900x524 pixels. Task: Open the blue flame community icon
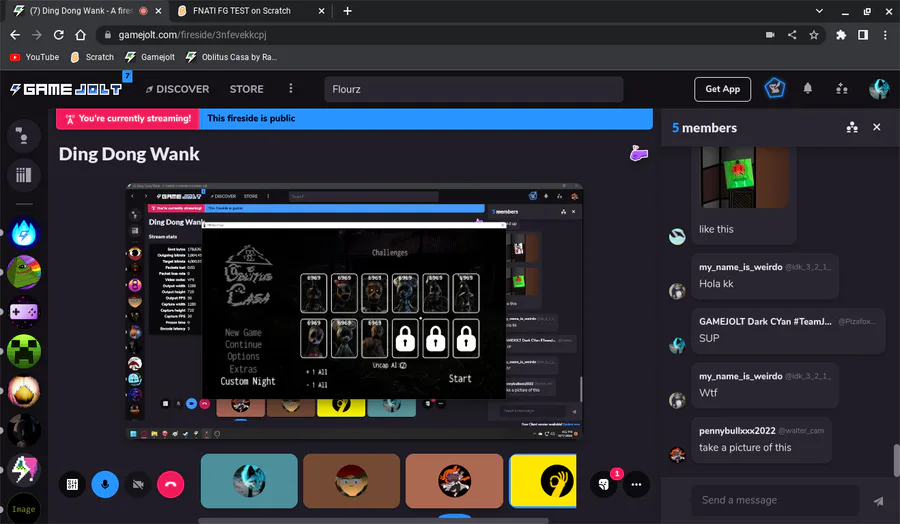(24, 233)
